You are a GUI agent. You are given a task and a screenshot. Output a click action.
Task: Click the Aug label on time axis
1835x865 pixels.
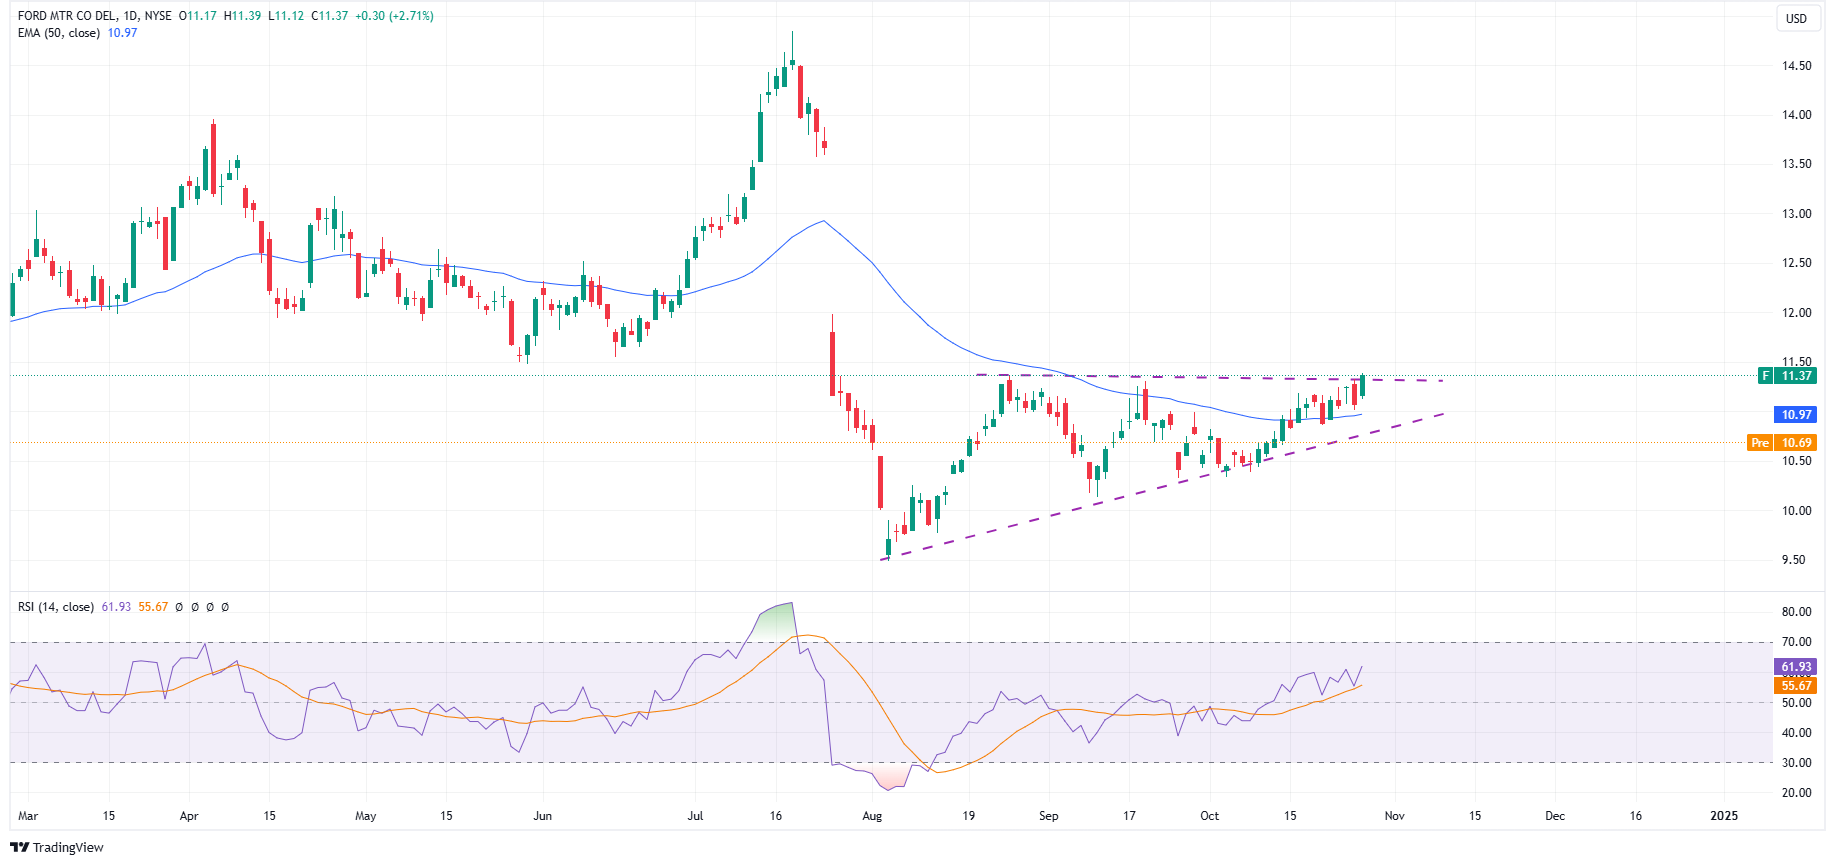click(872, 816)
